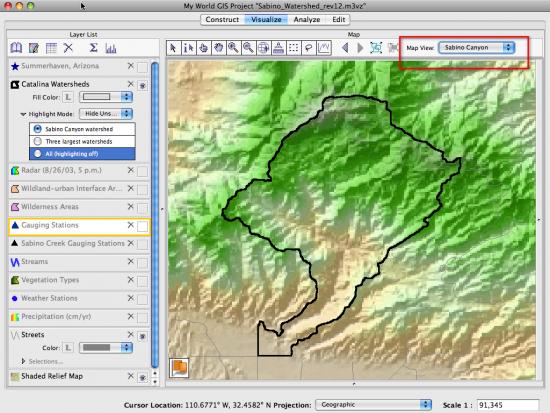Click the star icon of Summerhaven, Arizona layer
This screenshot has width=550, height=413.
pos(15,66)
